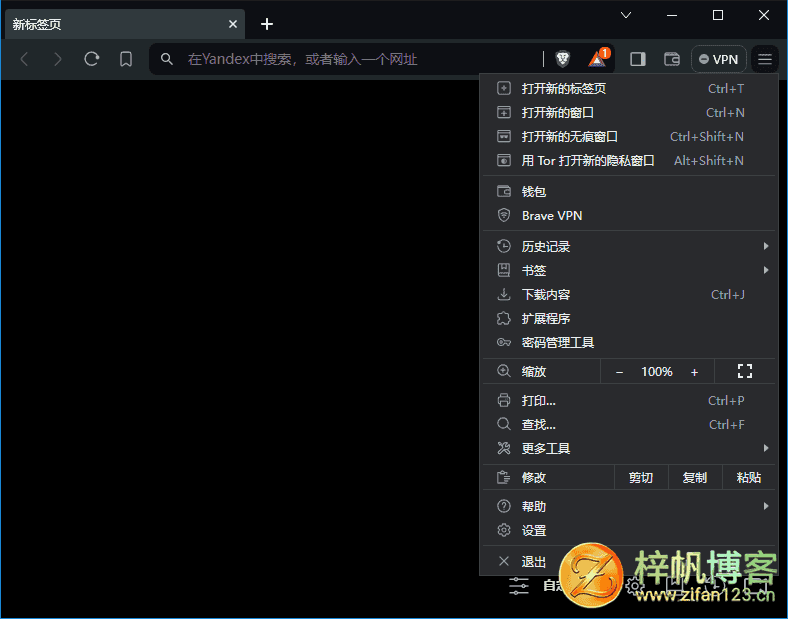Increase zoom with the plus button

695,372
